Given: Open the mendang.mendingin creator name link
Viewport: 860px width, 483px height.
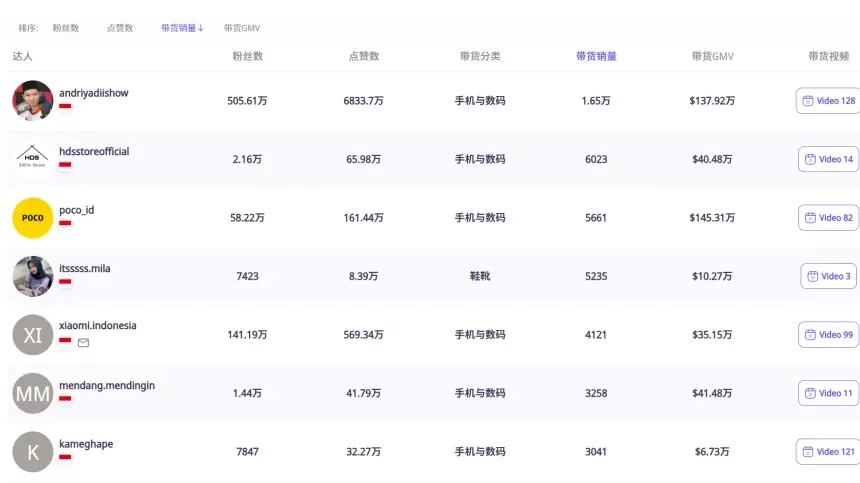Looking at the screenshot, I should click(x=107, y=385).
